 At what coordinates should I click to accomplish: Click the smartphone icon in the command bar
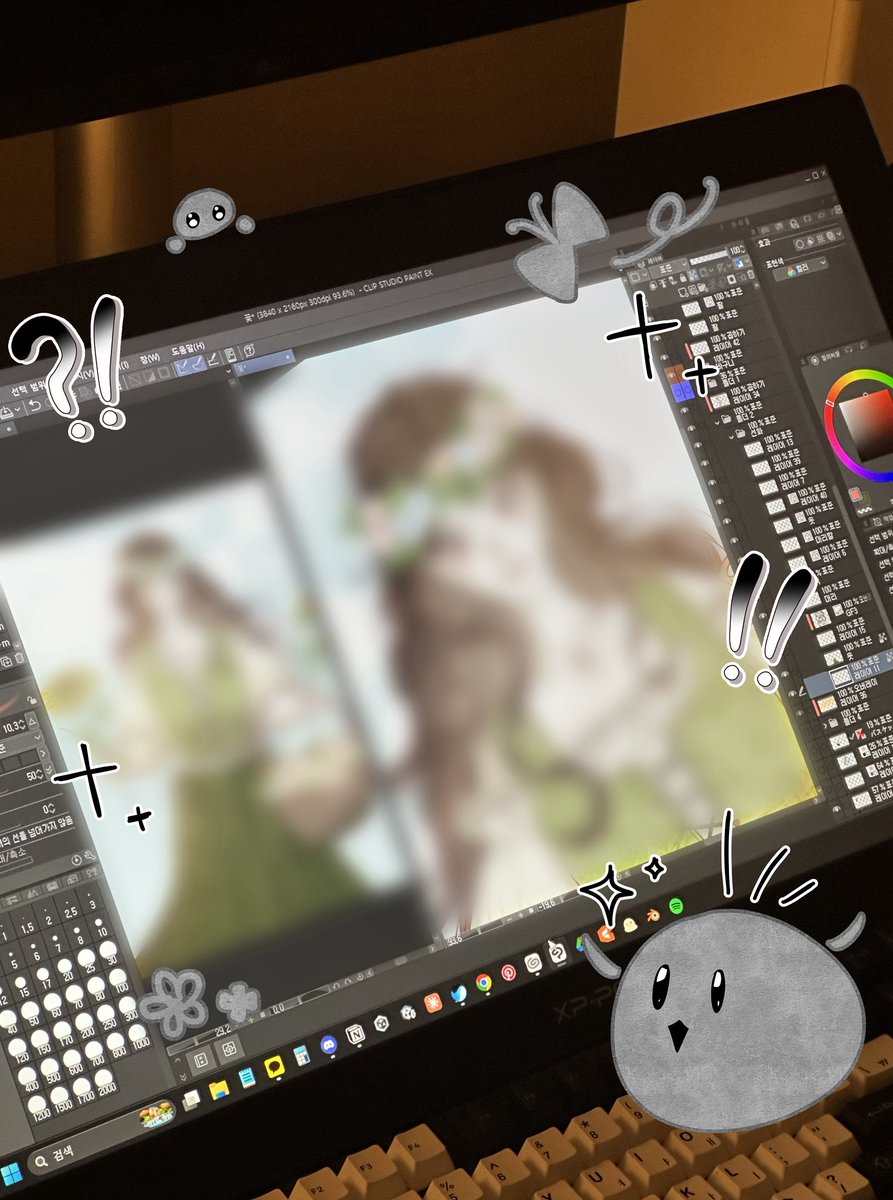pyautogui.click(x=229, y=355)
